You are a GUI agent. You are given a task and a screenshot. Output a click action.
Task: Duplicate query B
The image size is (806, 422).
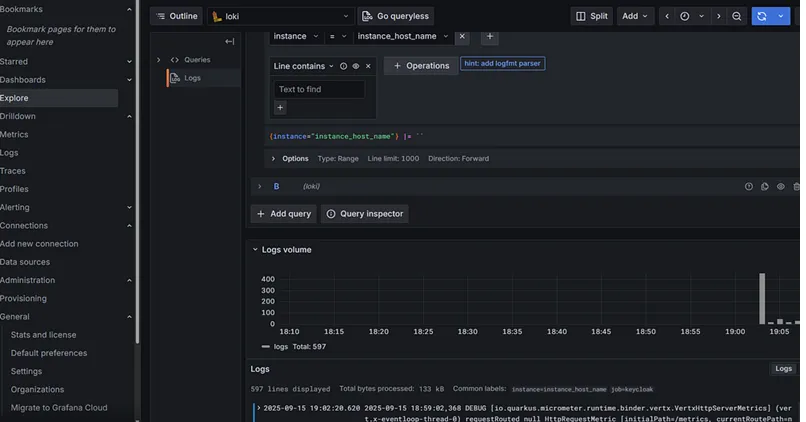pos(765,187)
